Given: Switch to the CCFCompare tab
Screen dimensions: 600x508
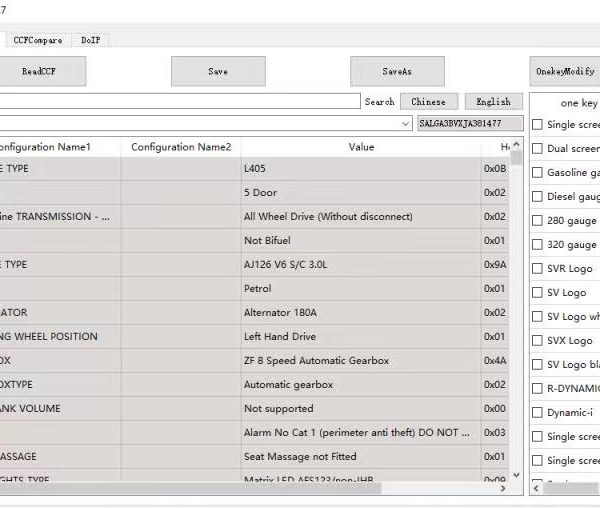Looking at the screenshot, I should 38,40.
